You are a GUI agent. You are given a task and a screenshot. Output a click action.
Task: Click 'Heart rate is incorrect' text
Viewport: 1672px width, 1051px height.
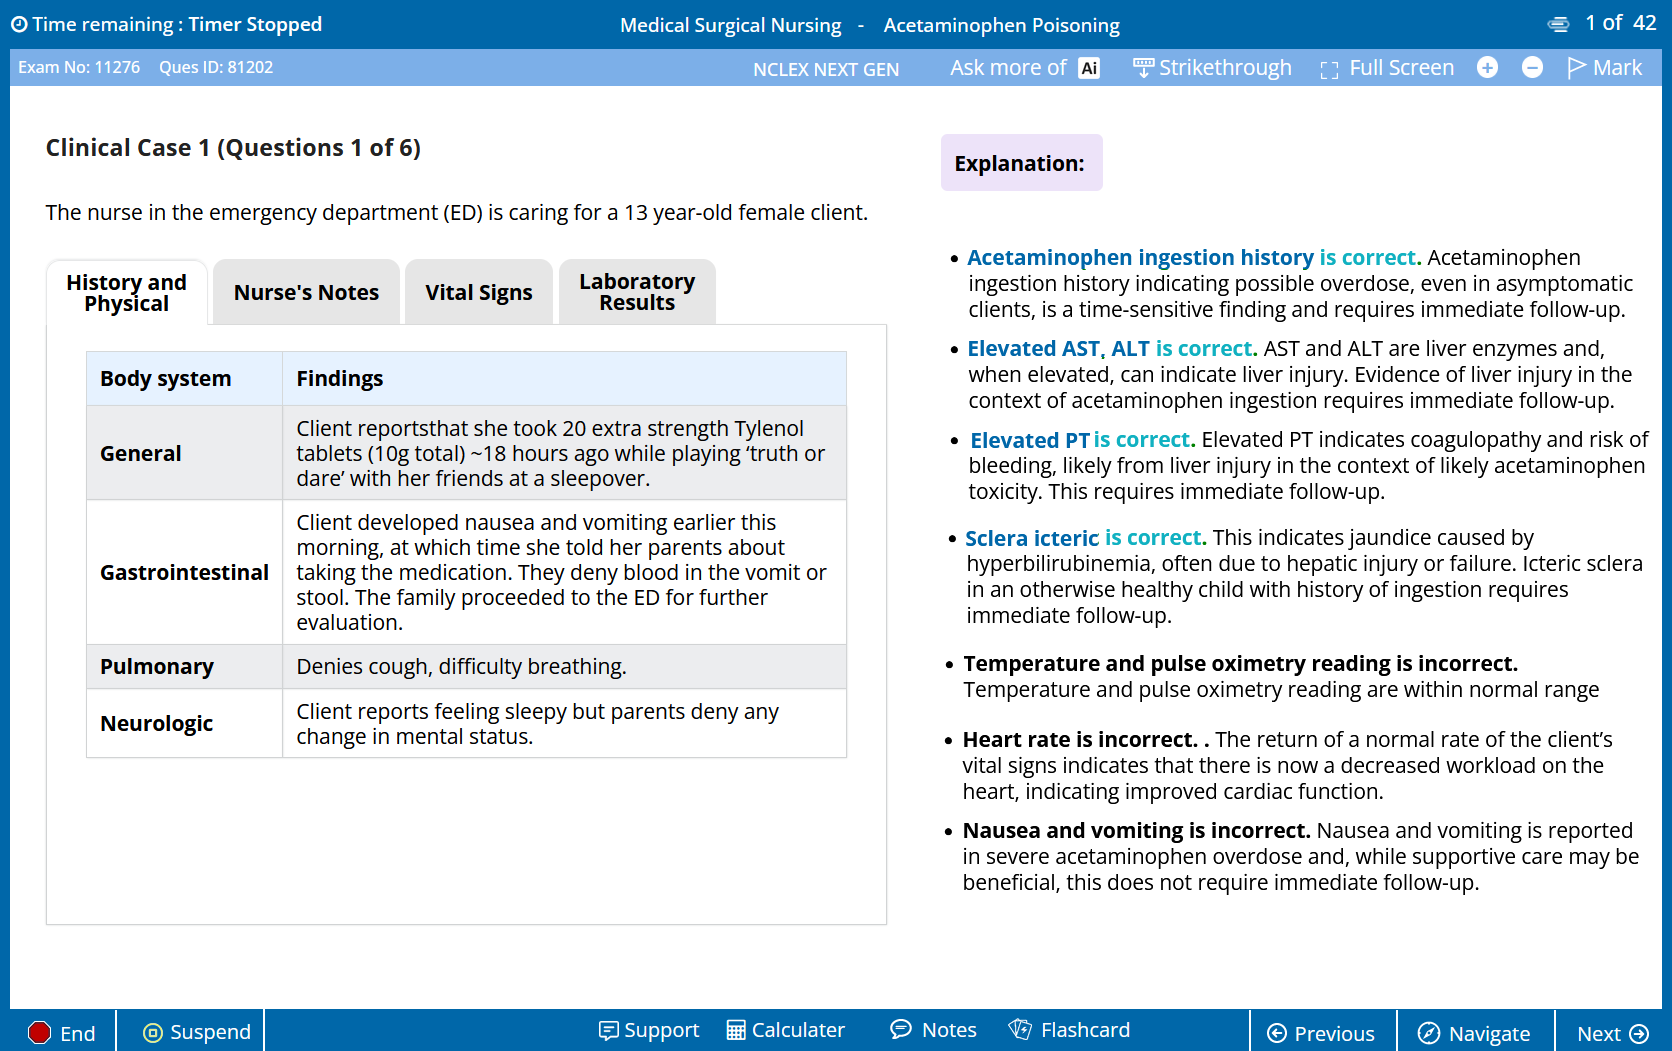1080,740
